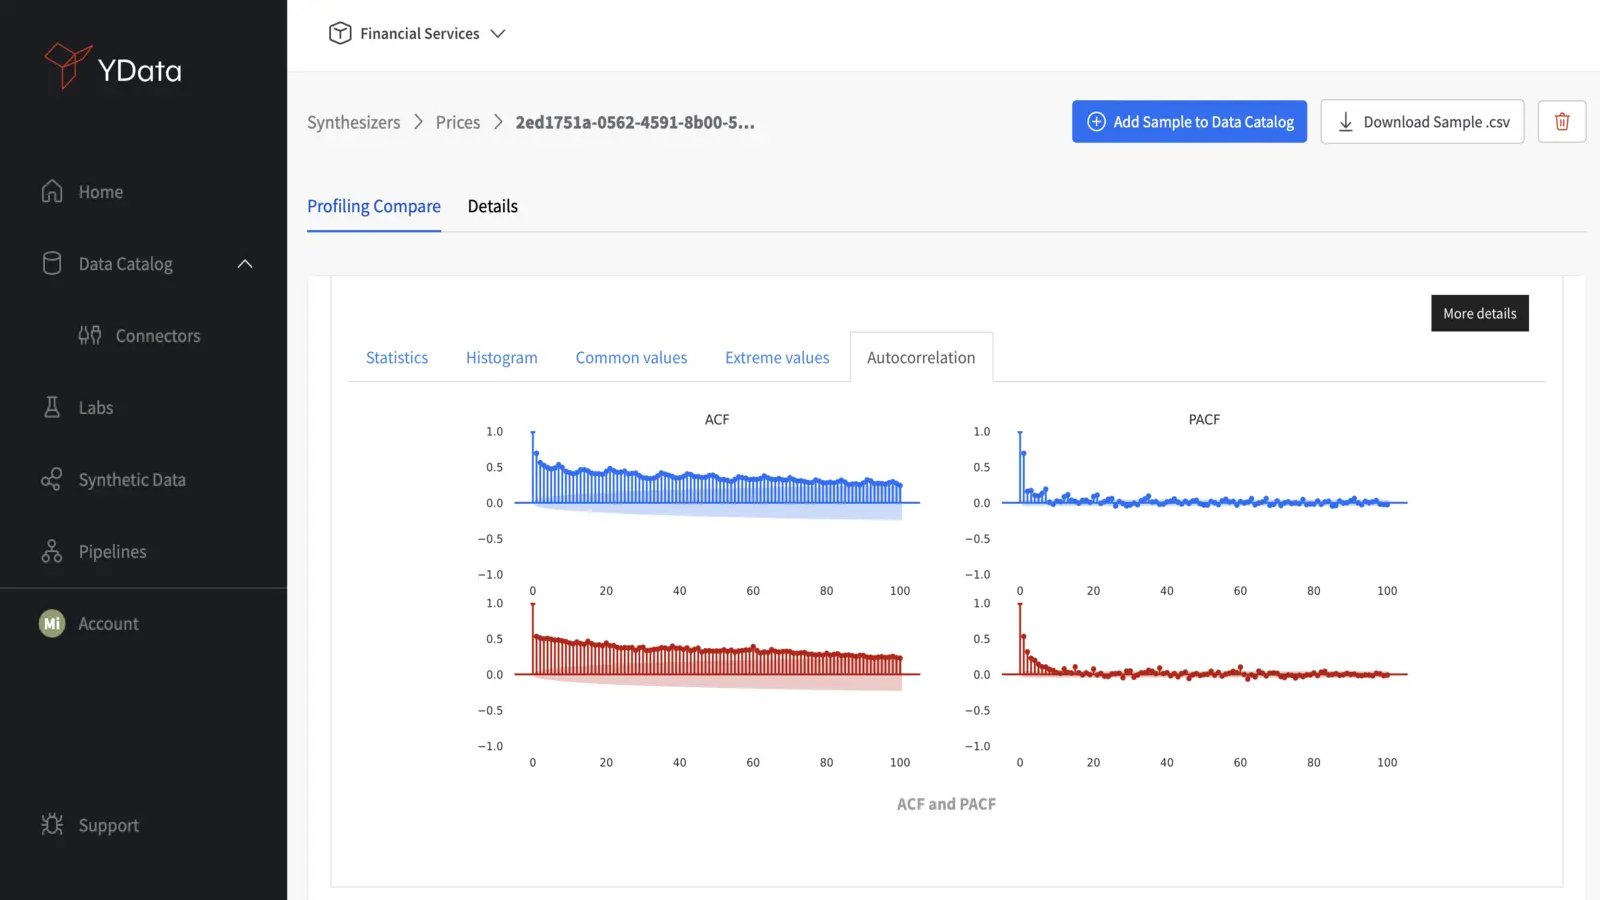Click the ACF and PACF caption
Viewport: 1600px width, 900px height.
point(946,803)
